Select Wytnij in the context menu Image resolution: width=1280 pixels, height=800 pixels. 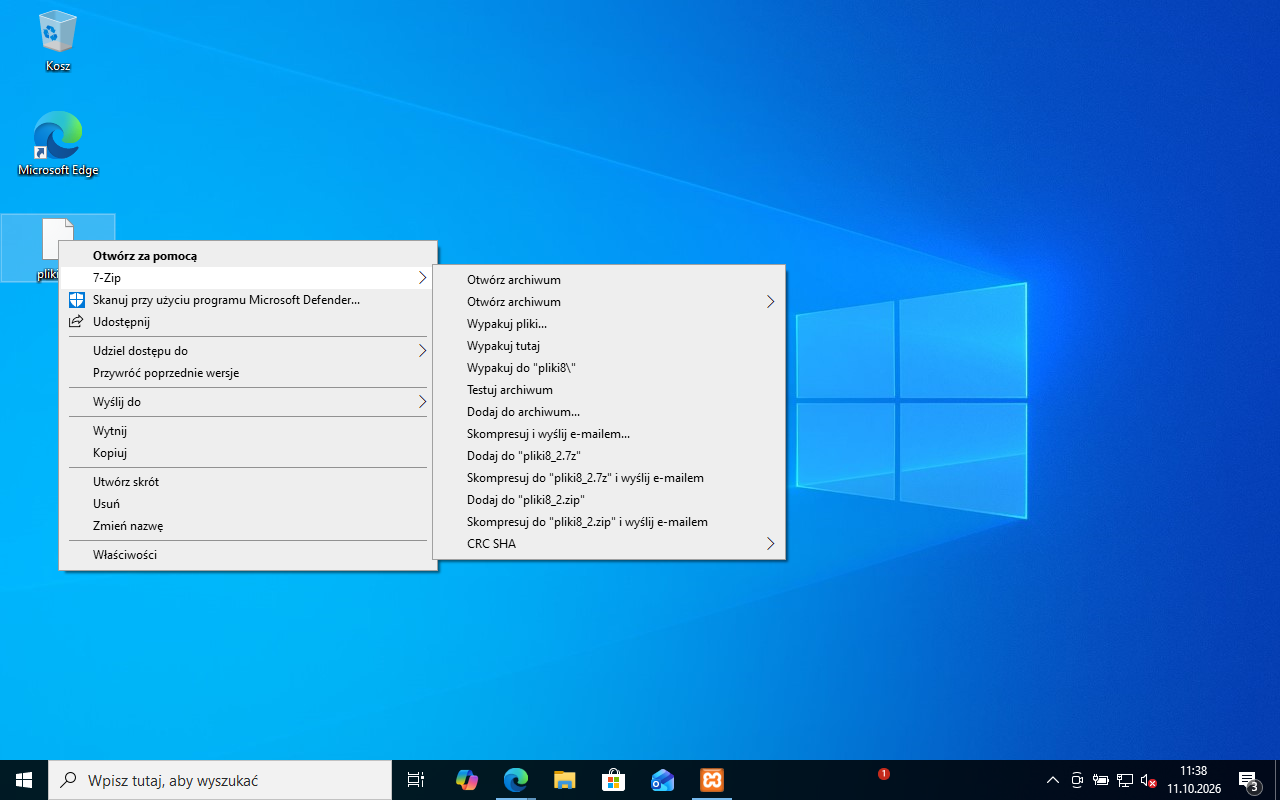click(248, 431)
